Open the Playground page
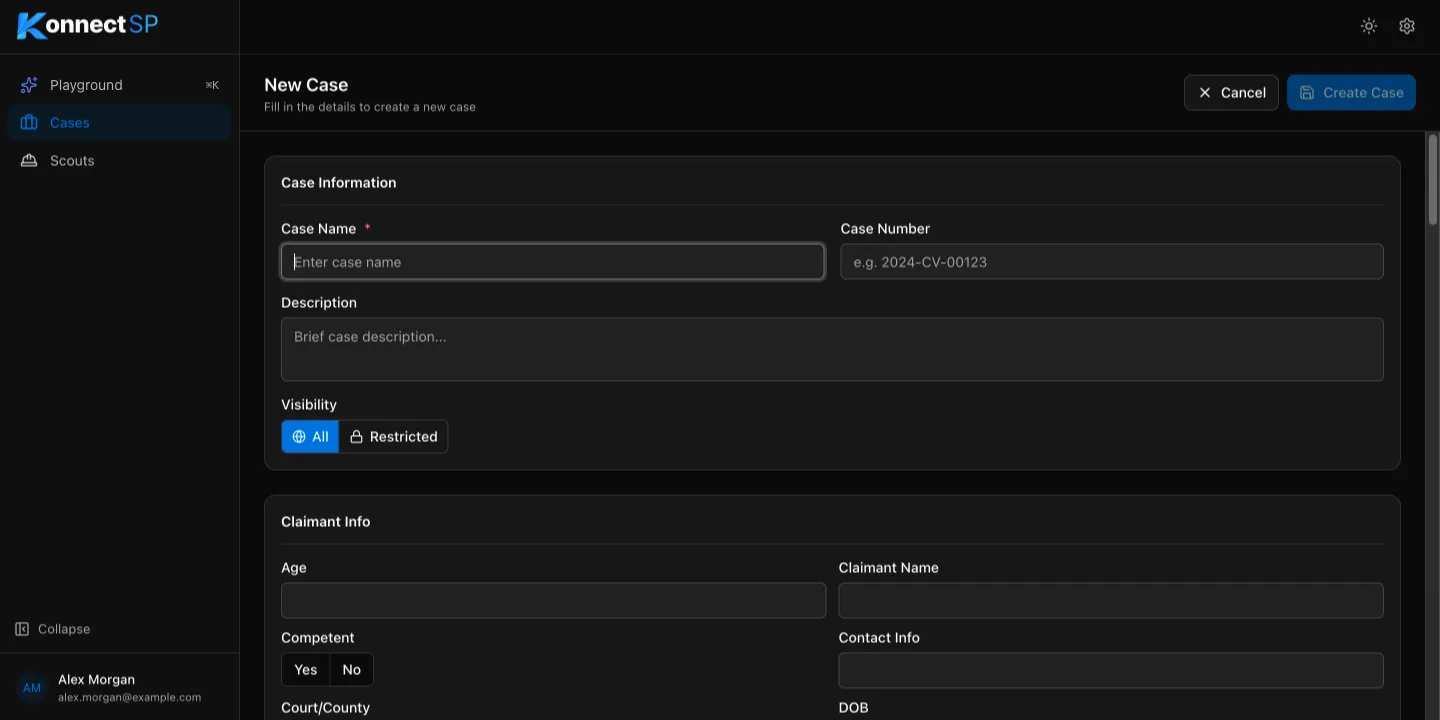Image resolution: width=1440 pixels, height=720 pixels. pos(120,85)
